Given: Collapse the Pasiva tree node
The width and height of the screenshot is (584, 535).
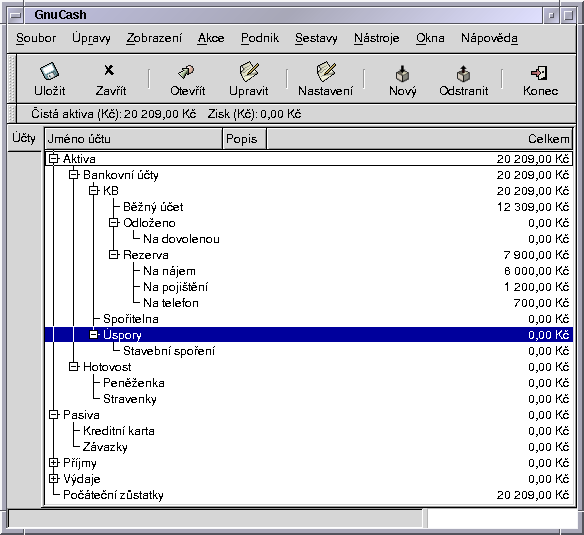Looking at the screenshot, I should 54,415.
